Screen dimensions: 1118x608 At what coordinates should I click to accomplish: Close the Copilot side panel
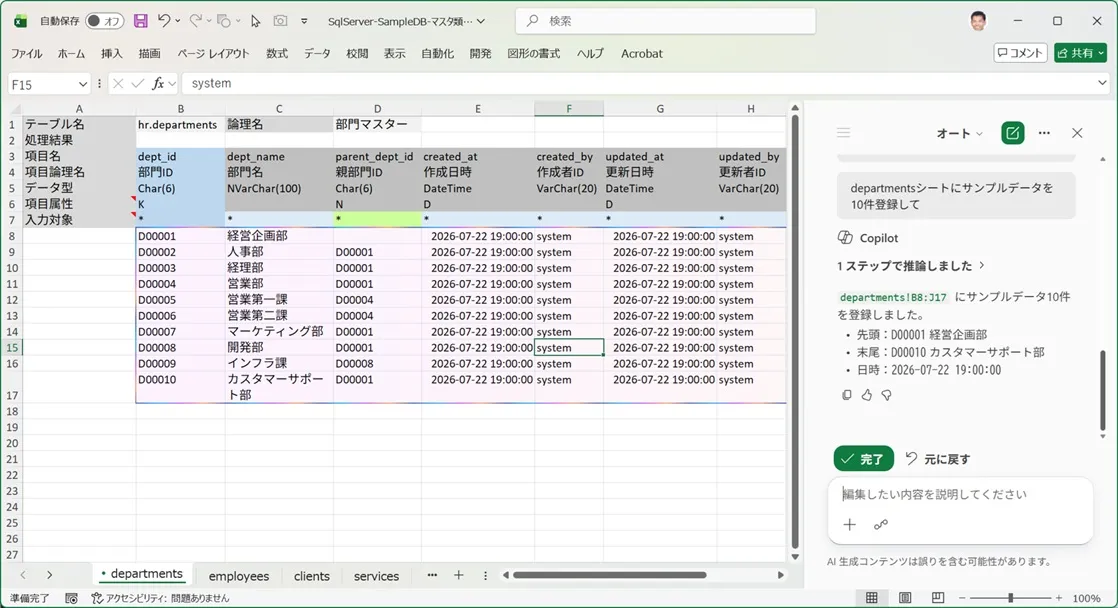point(1077,133)
